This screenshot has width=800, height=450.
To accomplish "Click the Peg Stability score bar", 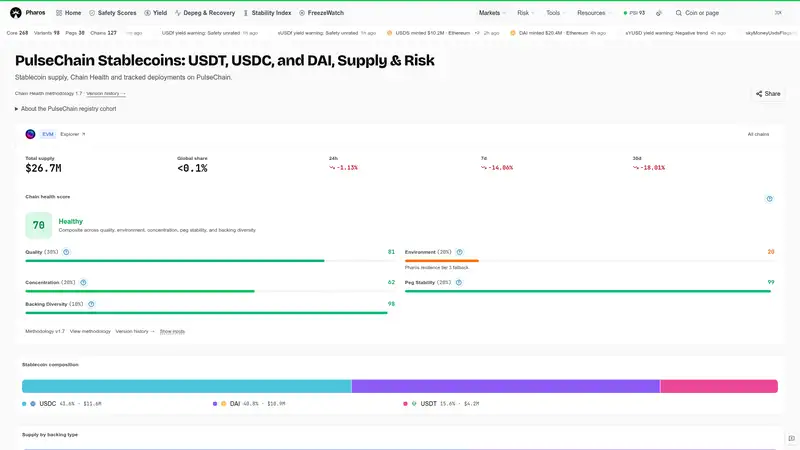I will 589,291.
